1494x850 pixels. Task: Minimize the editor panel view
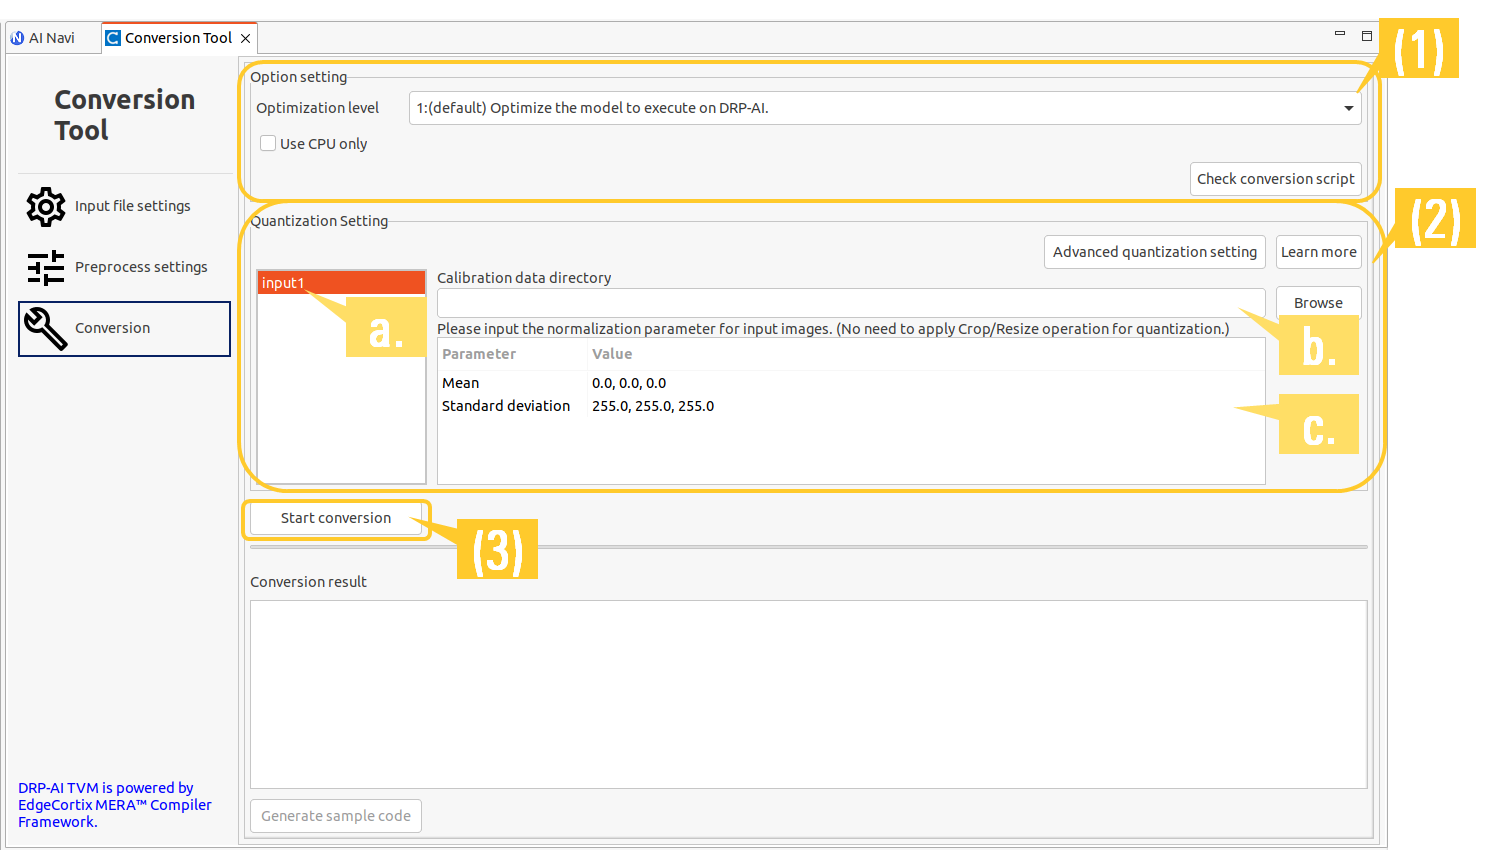pyautogui.click(x=1340, y=35)
